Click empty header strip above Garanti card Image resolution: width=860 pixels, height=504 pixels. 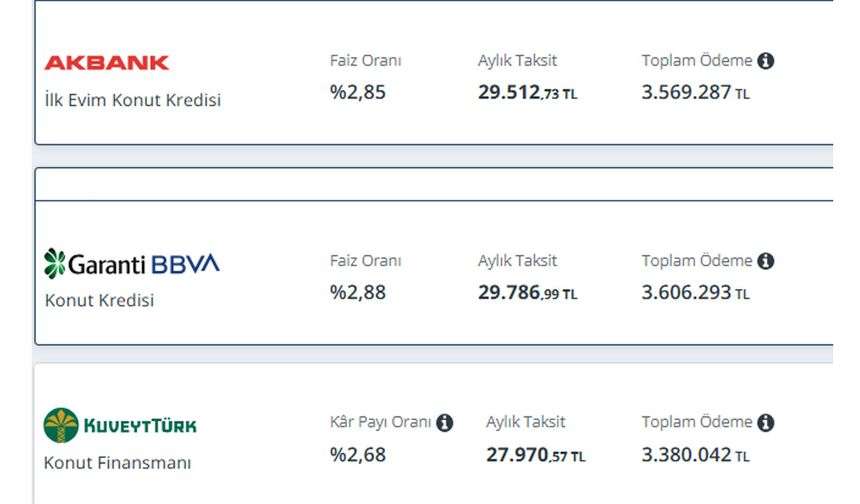coord(434,185)
